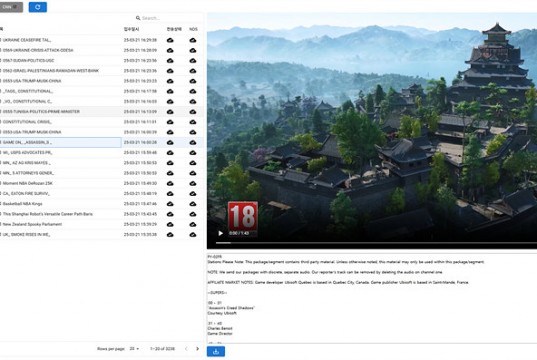Click transfer status cloud for ISRAEL-PALESTINIANS-RAMADAN row
The width and height of the screenshot is (537, 360).
point(170,71)
